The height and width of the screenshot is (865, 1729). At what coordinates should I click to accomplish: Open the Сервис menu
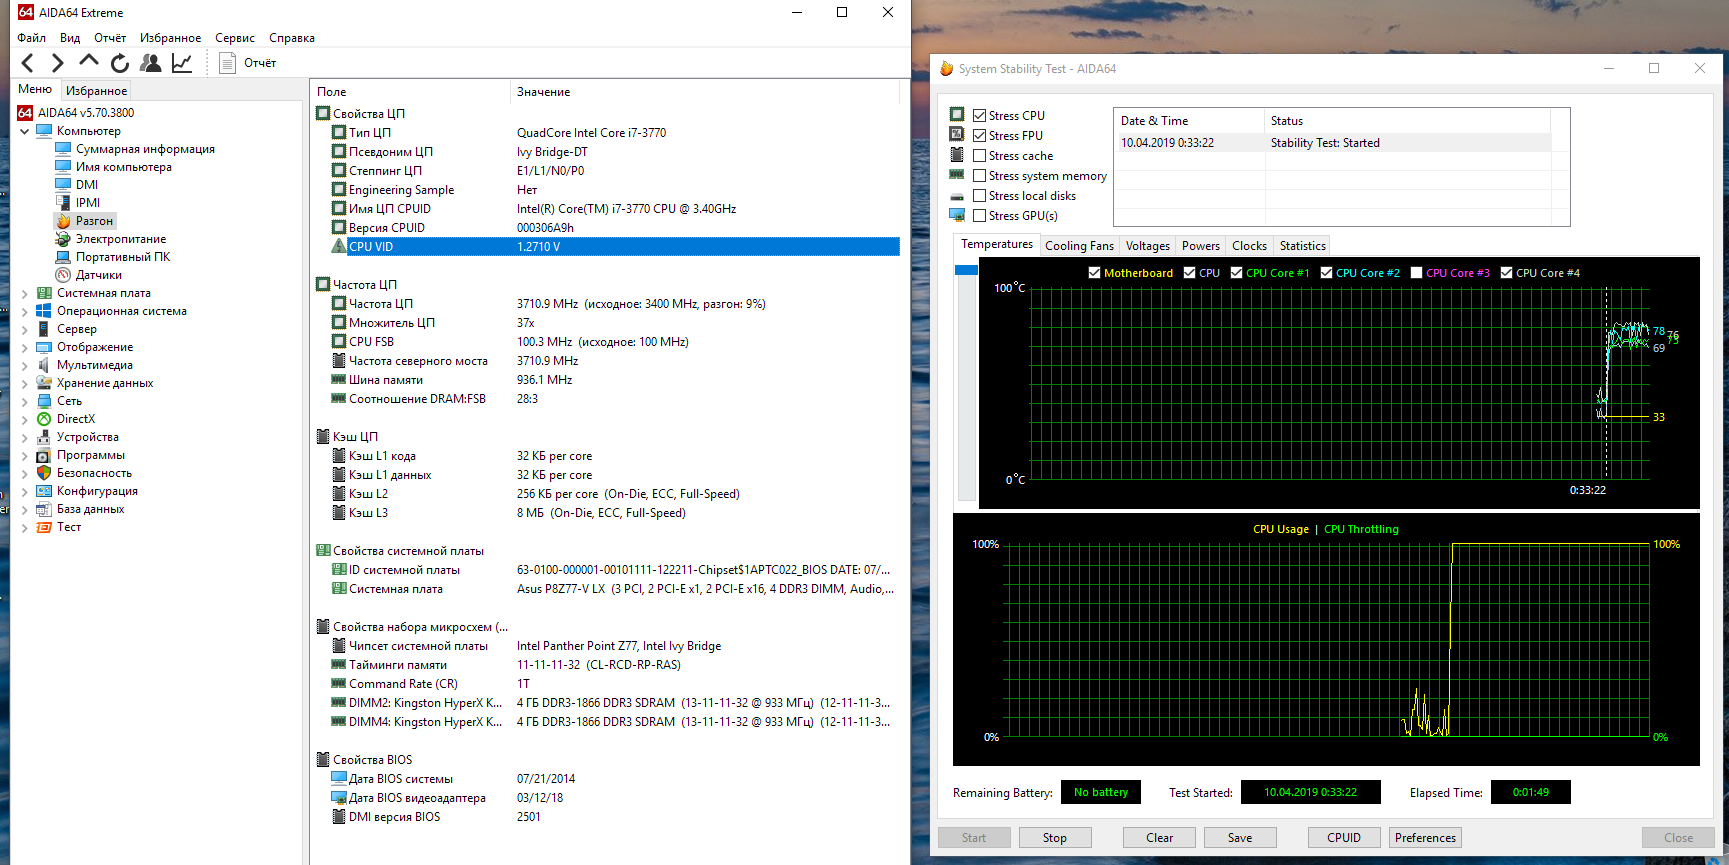pos(235,38)
